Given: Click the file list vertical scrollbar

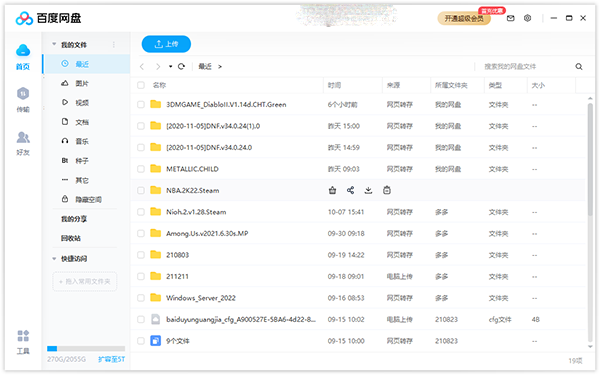Looking at the screenshot, I should point(590,159).
